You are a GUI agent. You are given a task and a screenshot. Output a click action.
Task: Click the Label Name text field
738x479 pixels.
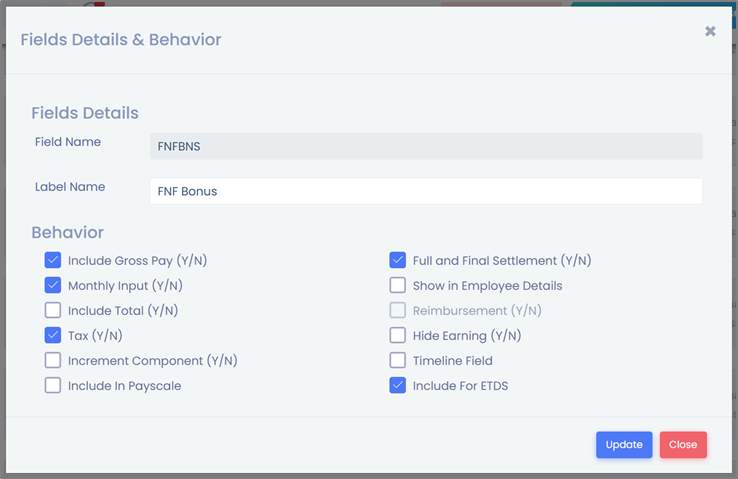(426, 191)
